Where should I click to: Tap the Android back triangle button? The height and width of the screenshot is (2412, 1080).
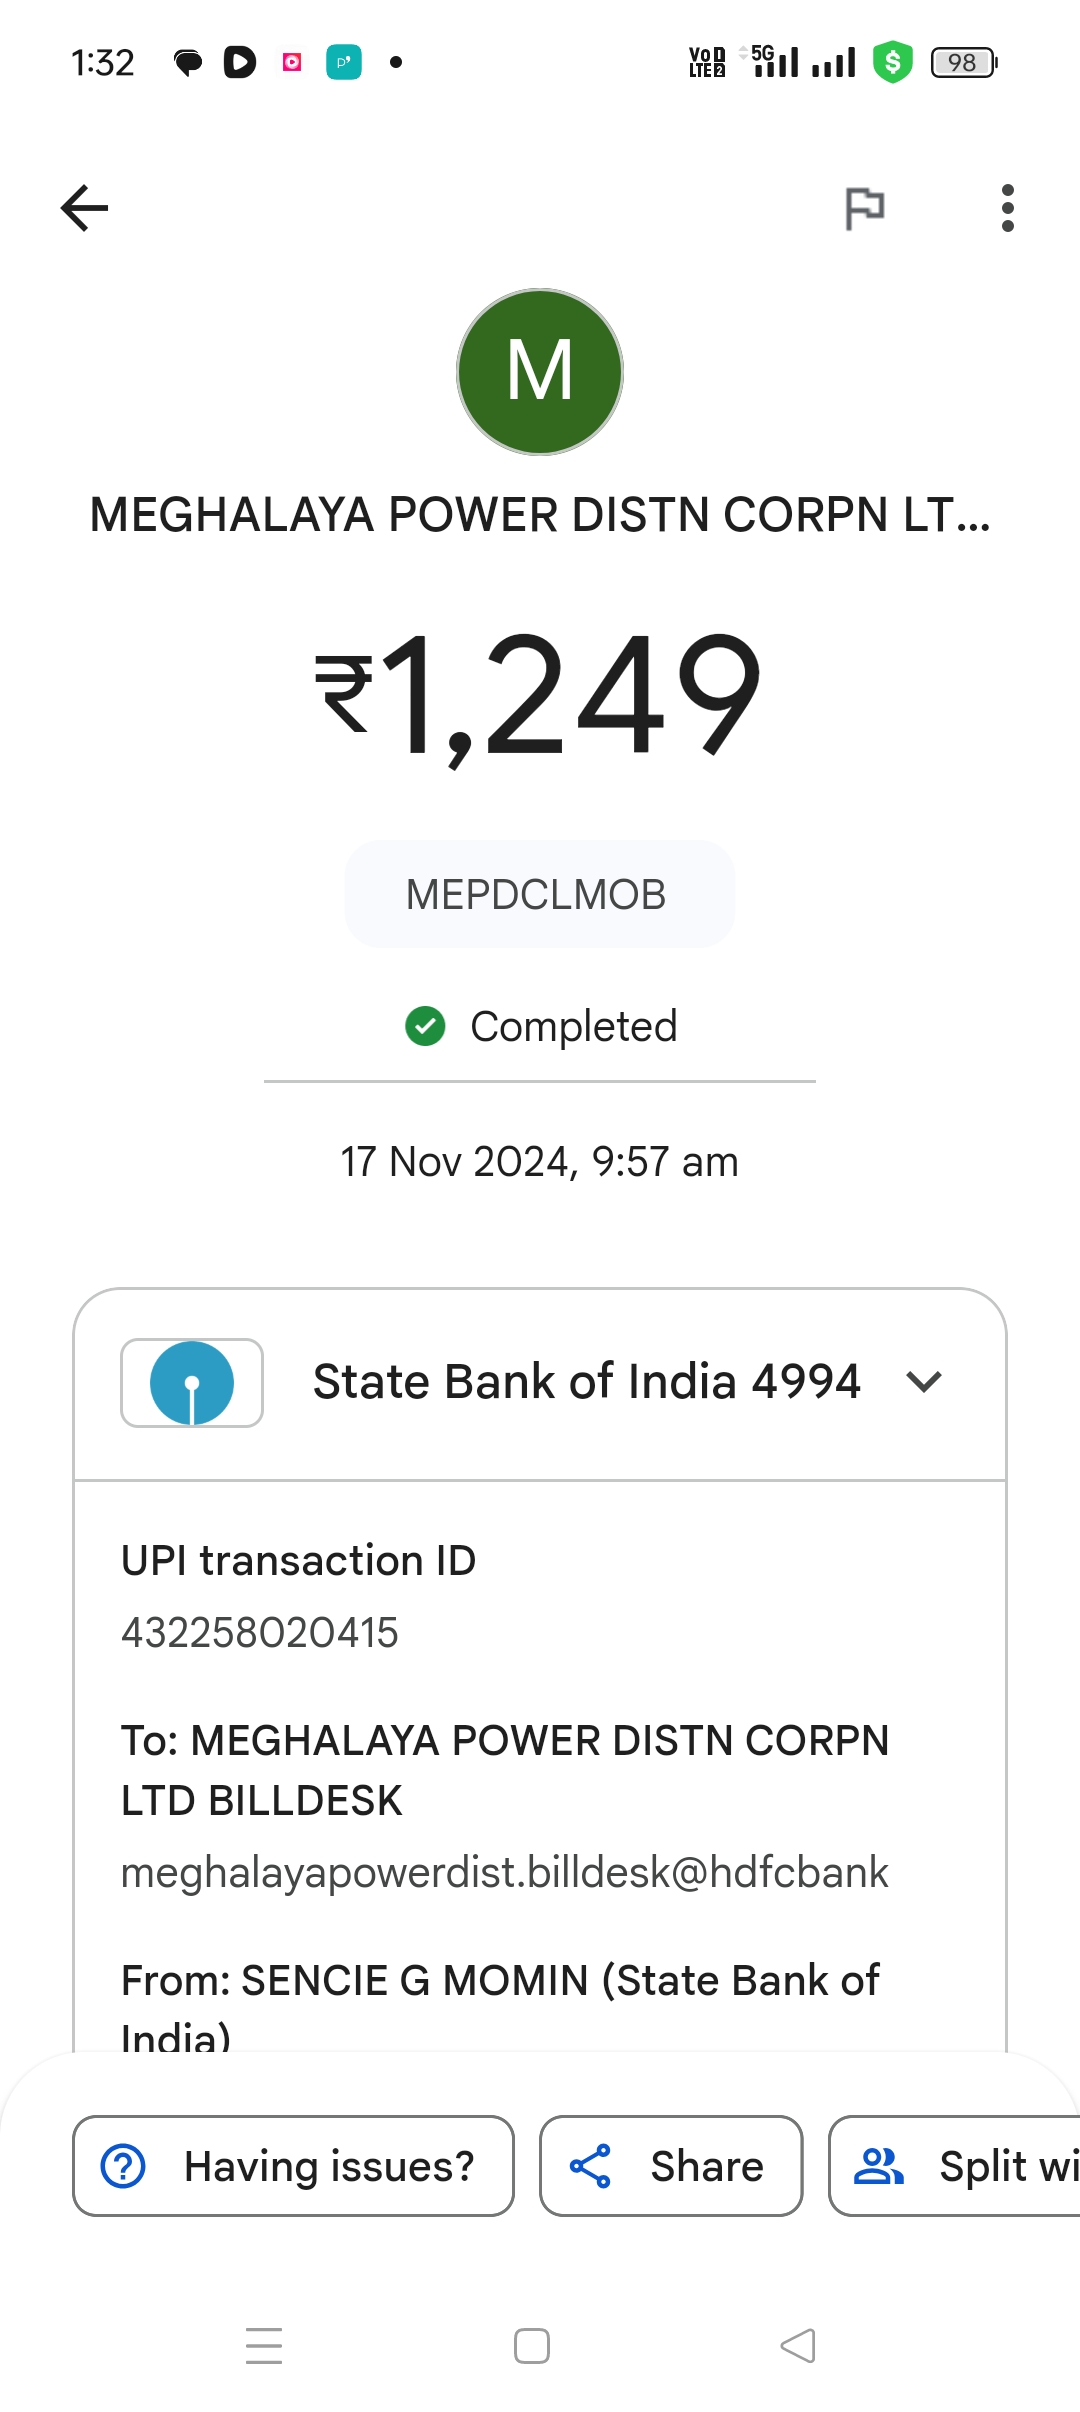click(798, 2346)
